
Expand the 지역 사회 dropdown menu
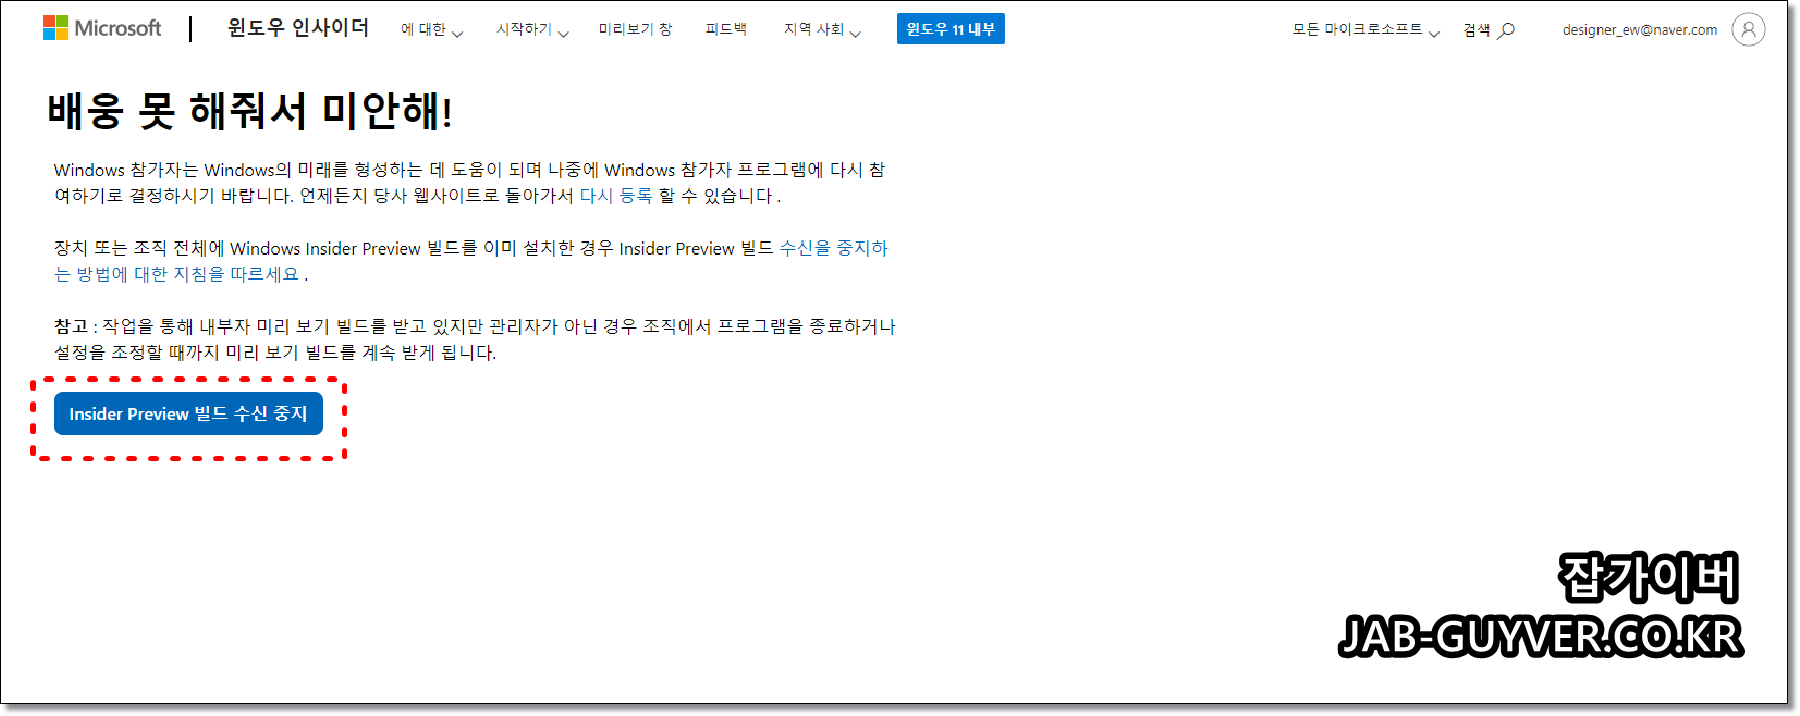click(822, 30)
